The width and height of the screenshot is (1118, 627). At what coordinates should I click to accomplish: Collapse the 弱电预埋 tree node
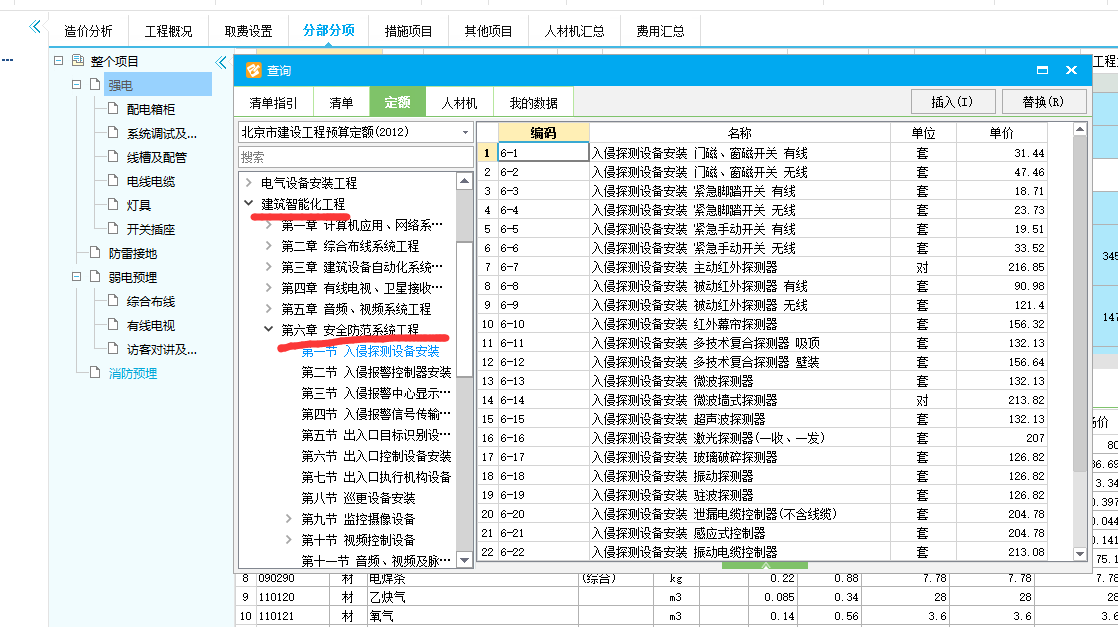pos(76,277)
